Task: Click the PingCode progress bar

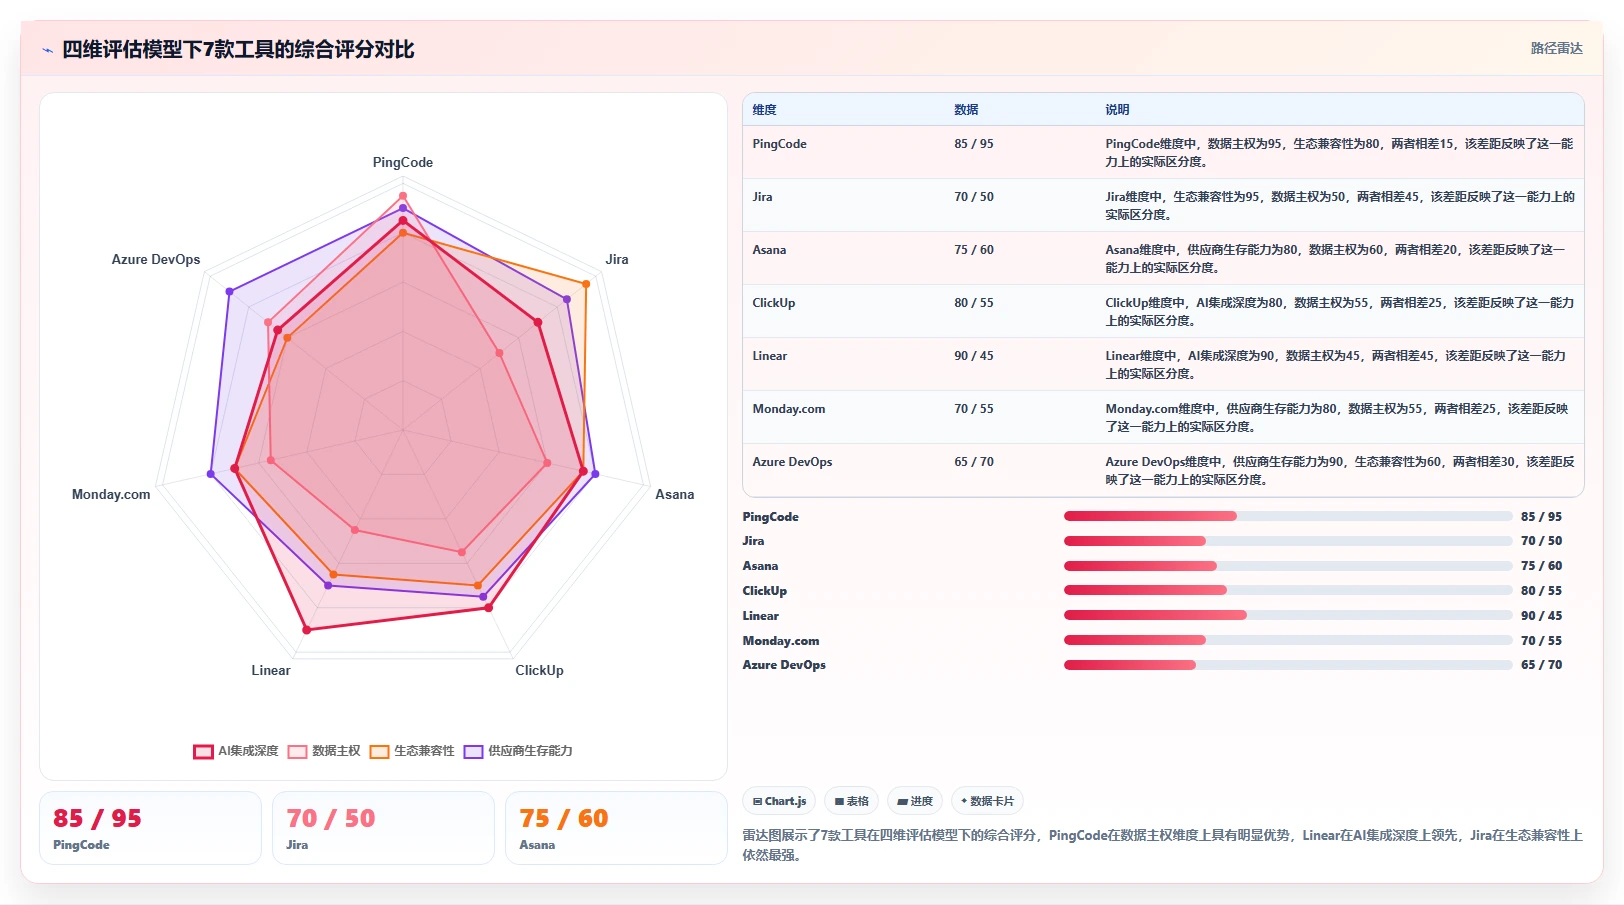Action: tap(1288, 516)
